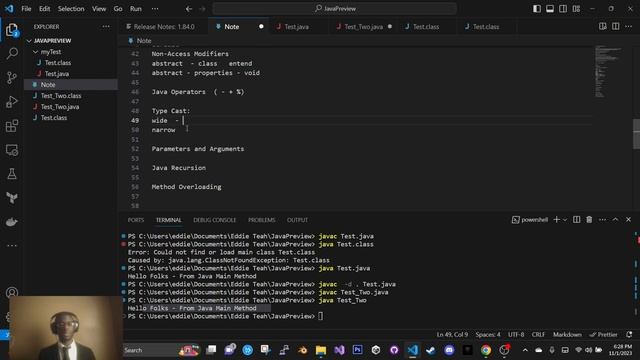Screen dimensions: 640x360
Task: Open editor more actions menu
Action: [629, 27]
